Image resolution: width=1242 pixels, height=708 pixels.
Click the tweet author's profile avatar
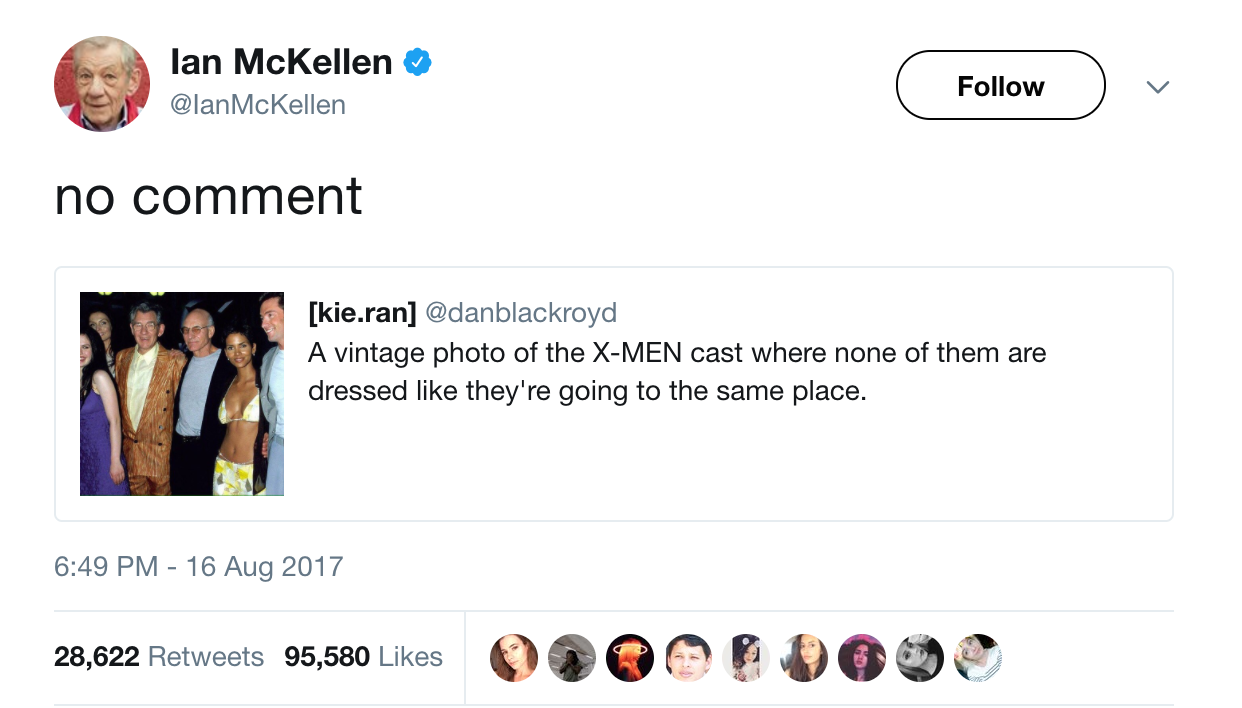(101, 84)
